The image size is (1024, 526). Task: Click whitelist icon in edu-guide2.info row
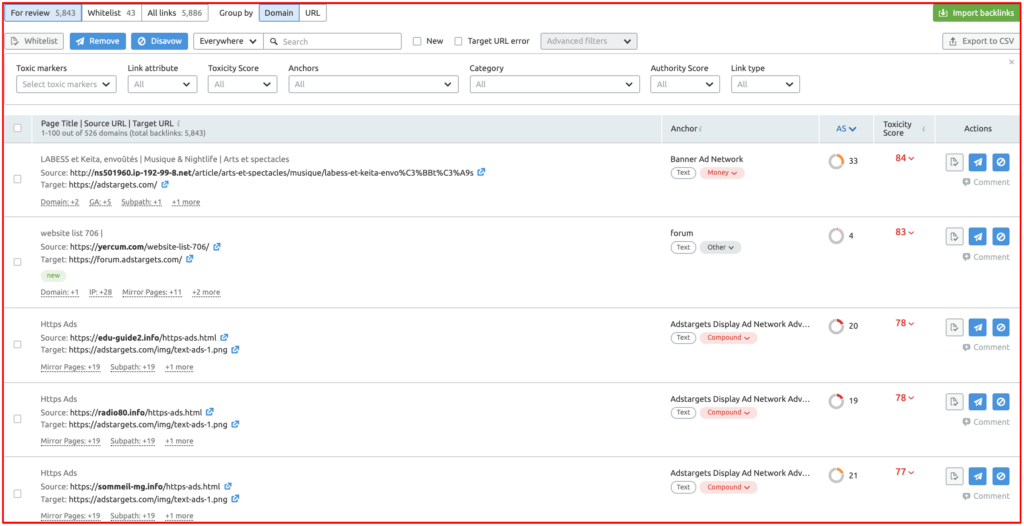click(x=955, y=326)
